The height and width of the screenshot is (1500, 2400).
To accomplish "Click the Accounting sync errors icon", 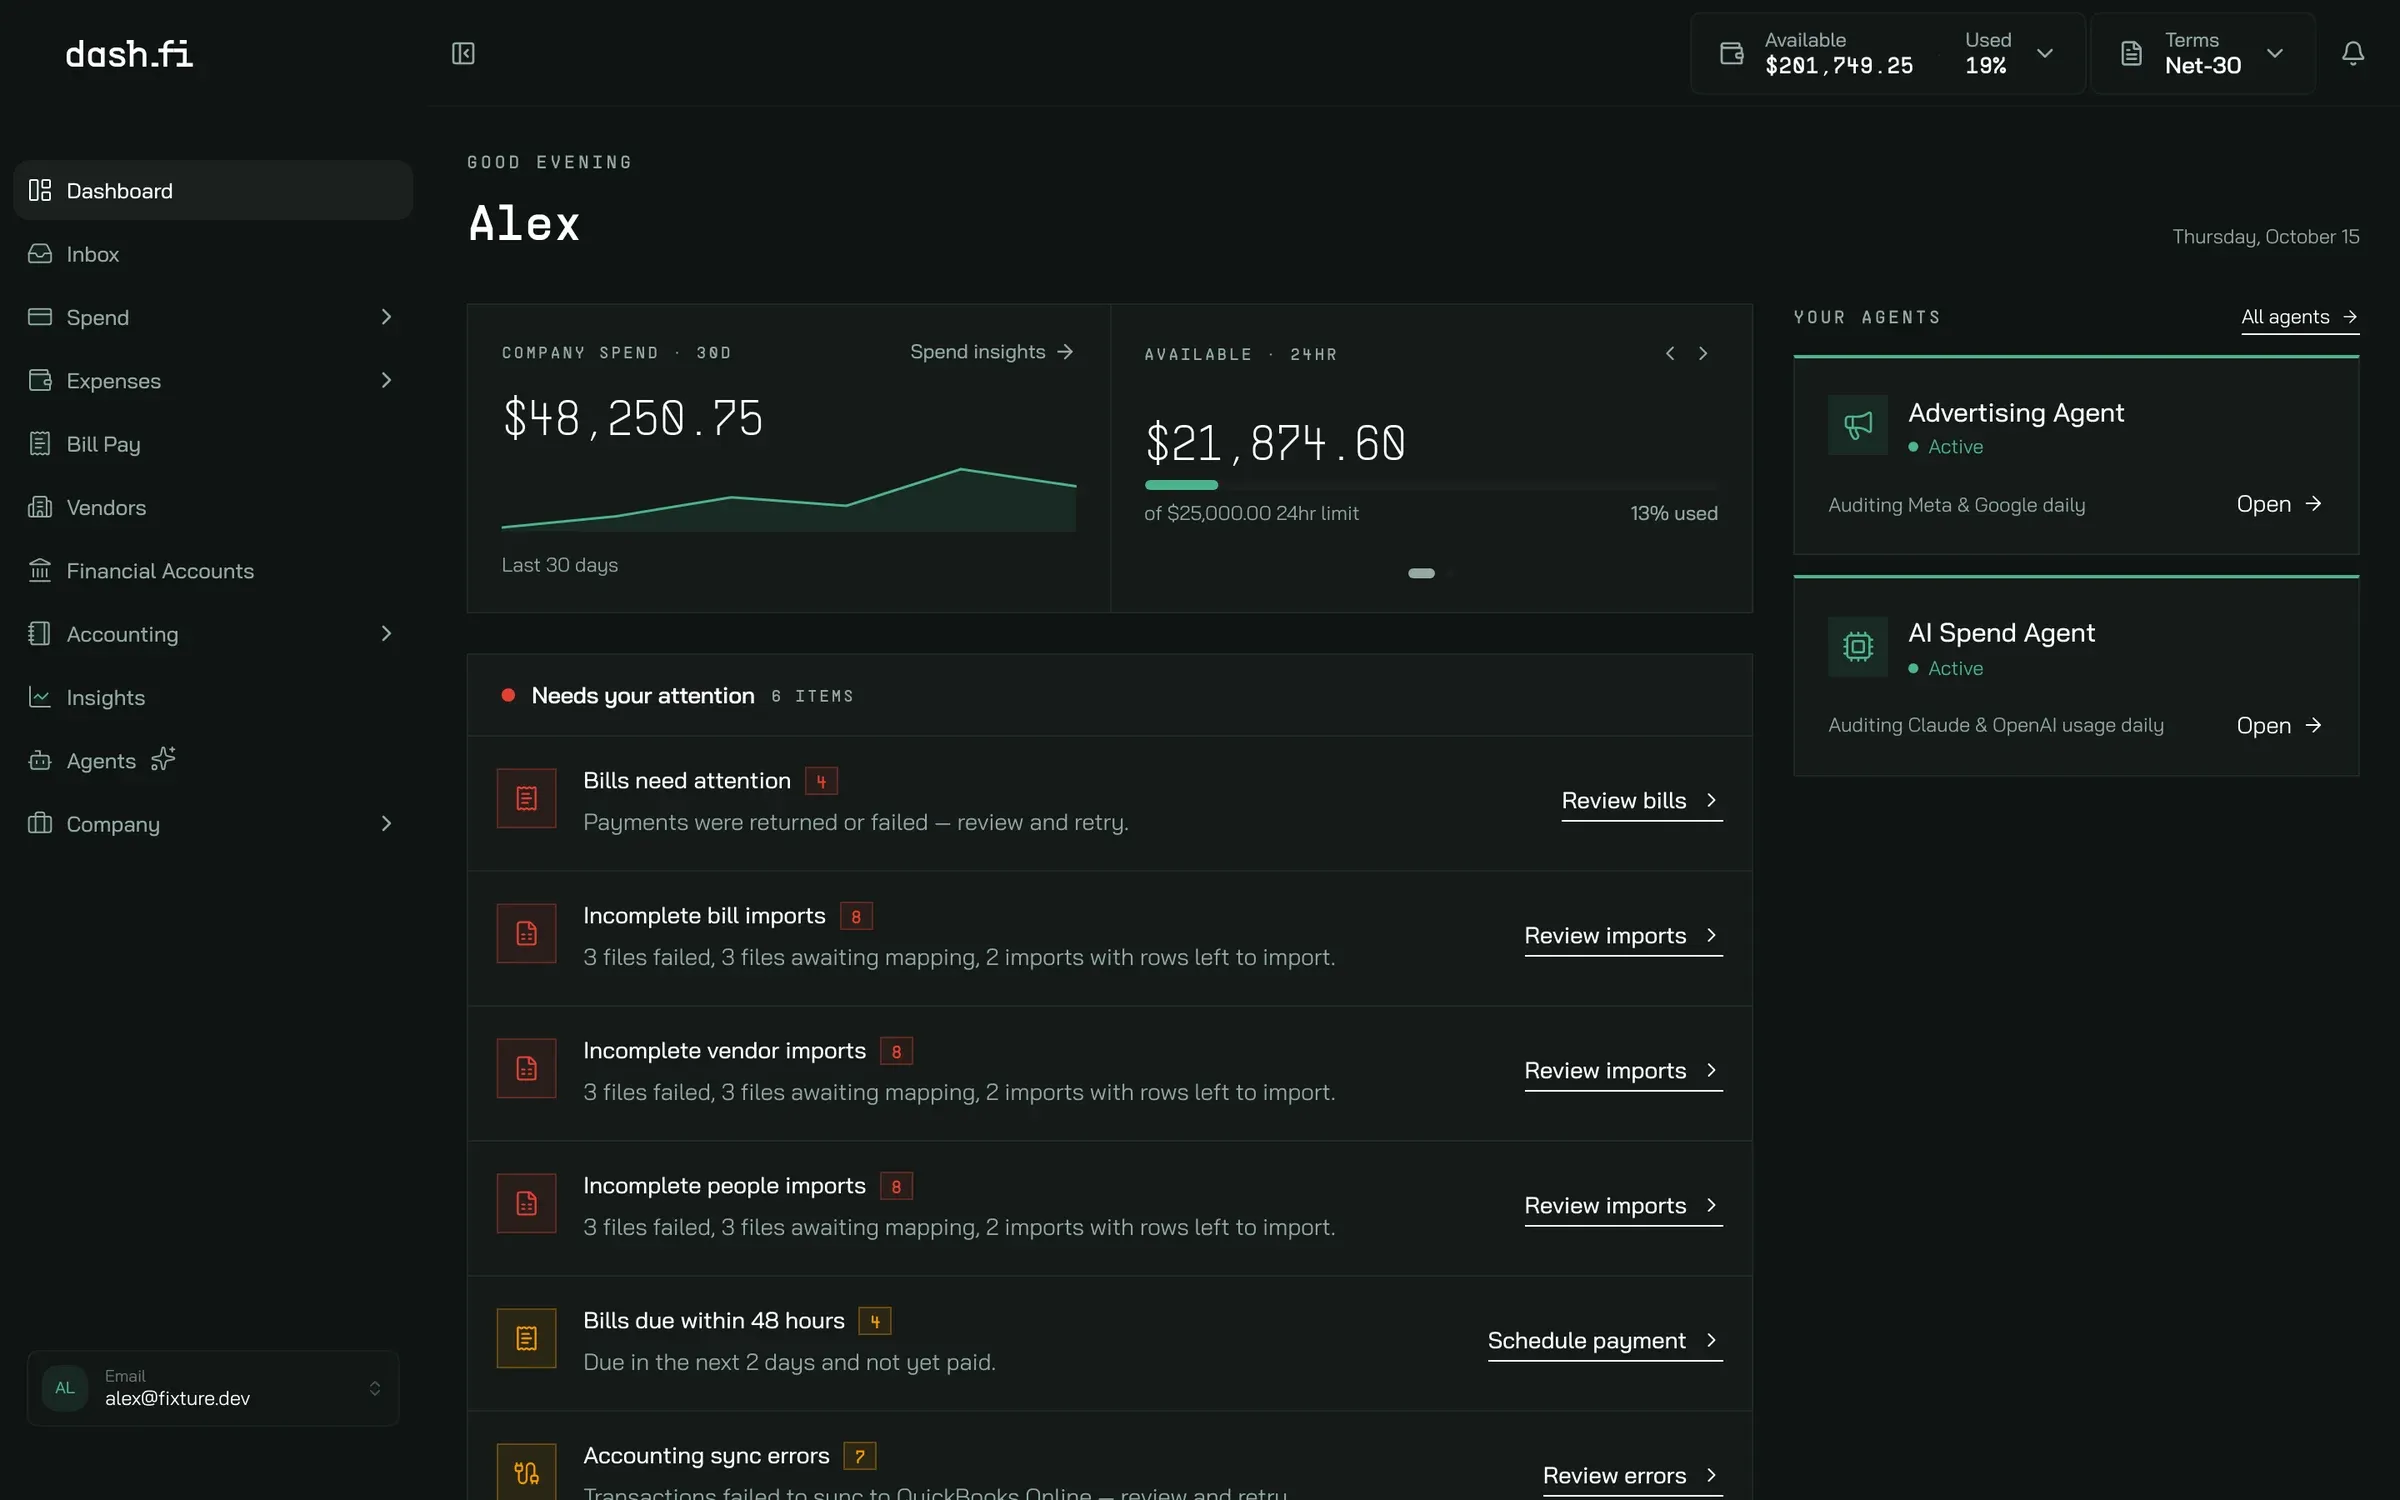I will pyautogui.click(x=526, y=1472).
